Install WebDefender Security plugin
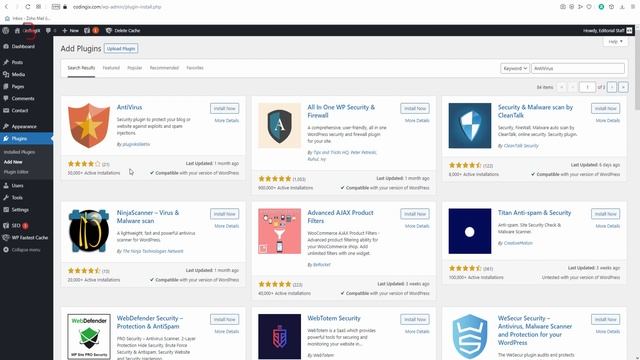This screenshot has width=640, height=360. pos(224,320)
